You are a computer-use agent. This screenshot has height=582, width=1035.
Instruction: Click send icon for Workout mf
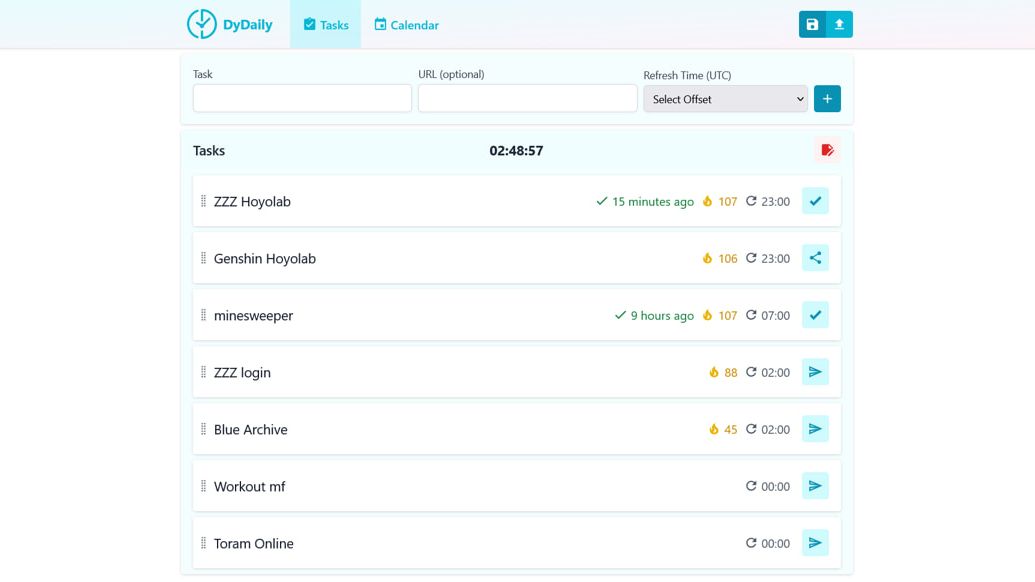(x=815, y=486)
